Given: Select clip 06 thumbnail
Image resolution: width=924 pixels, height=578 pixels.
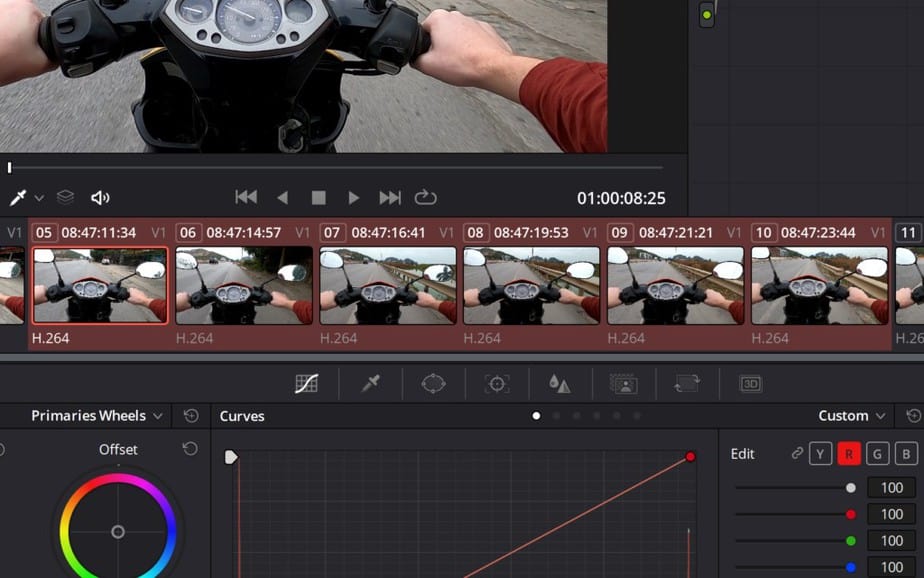Looking at the screenshot, I should click(244, 286).
